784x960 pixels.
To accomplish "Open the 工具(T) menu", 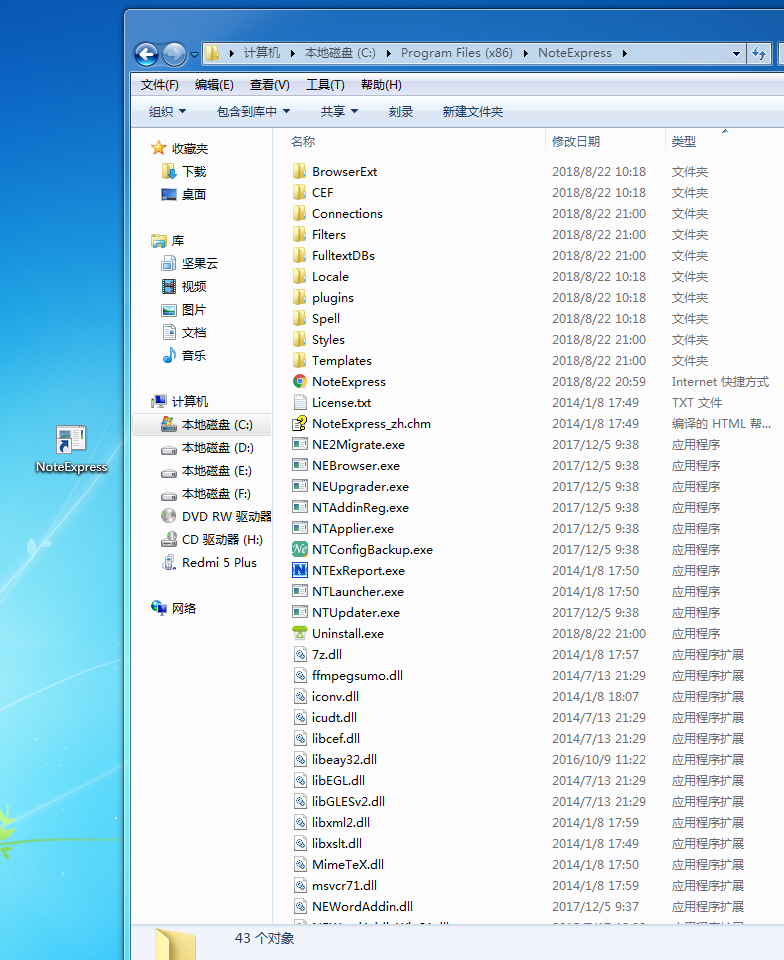I will point(325,84).
